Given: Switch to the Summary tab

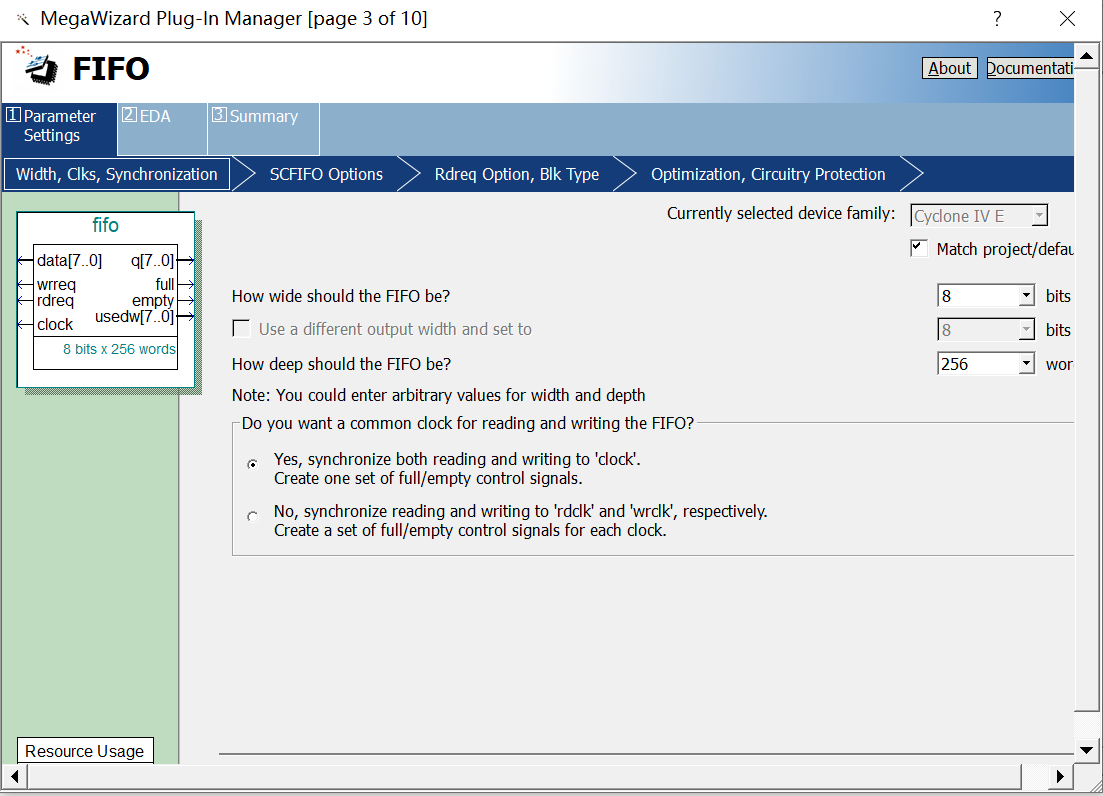Looking at the screenshot, I should tap(263, 129).
